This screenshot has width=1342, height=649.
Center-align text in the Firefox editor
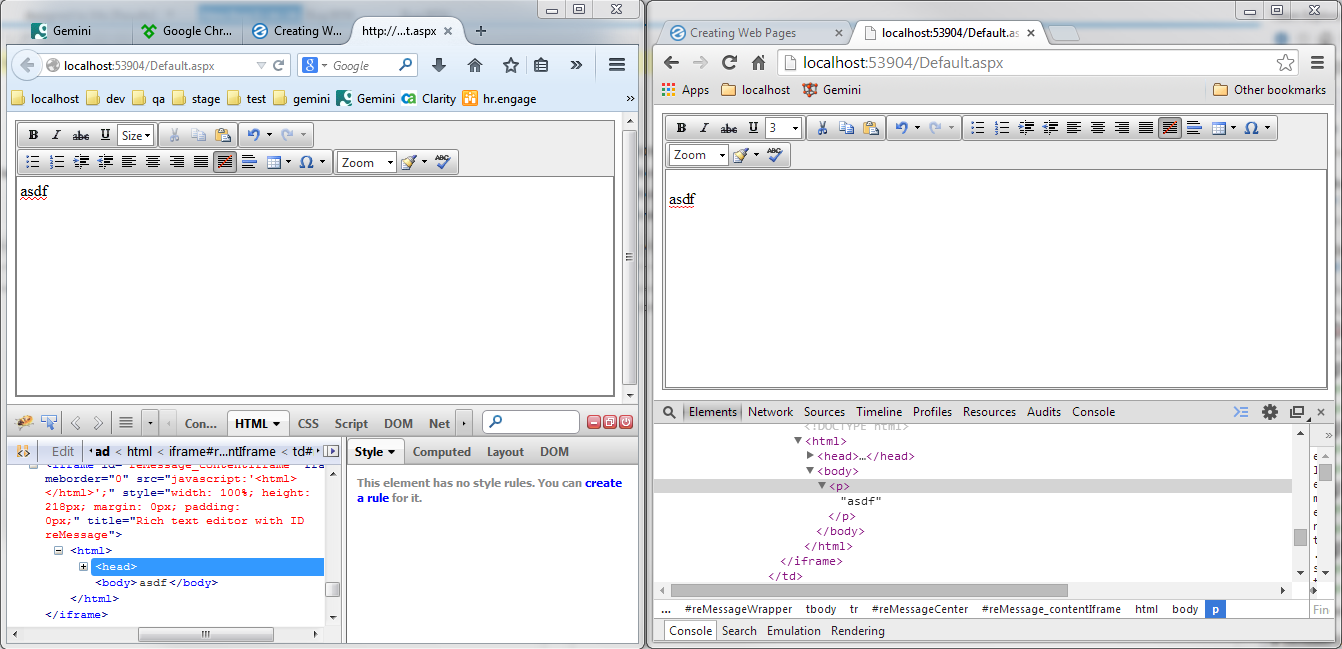[x=153, y=162]
